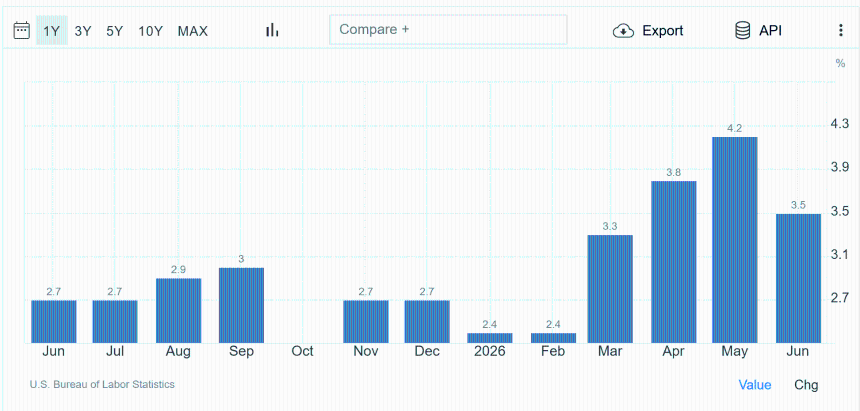Viewport: 860px width, 411px height.
Task: Click the API text label
Action: pos(770,31)
